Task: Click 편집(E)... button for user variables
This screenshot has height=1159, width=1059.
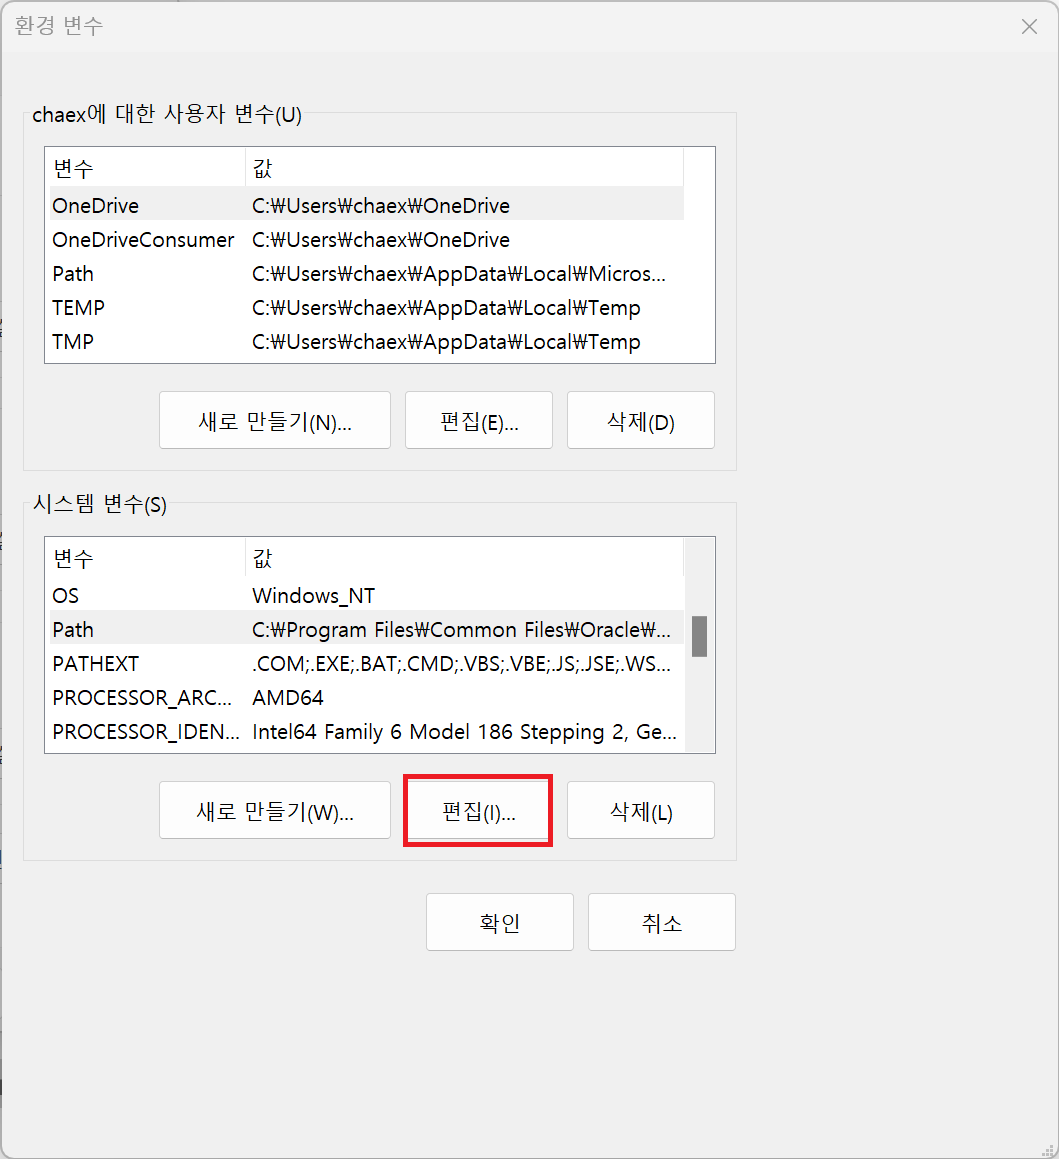Action: [x=479, y=421]
